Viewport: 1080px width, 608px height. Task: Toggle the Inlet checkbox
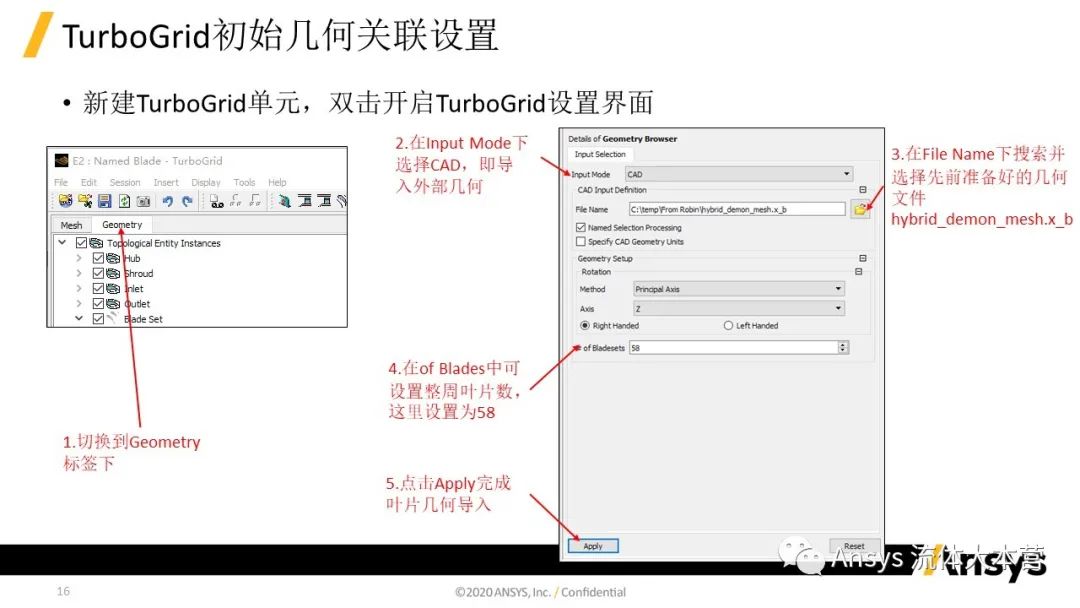98,289
